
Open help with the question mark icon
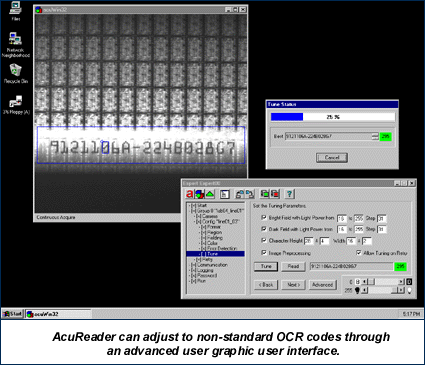click(289, 194)
